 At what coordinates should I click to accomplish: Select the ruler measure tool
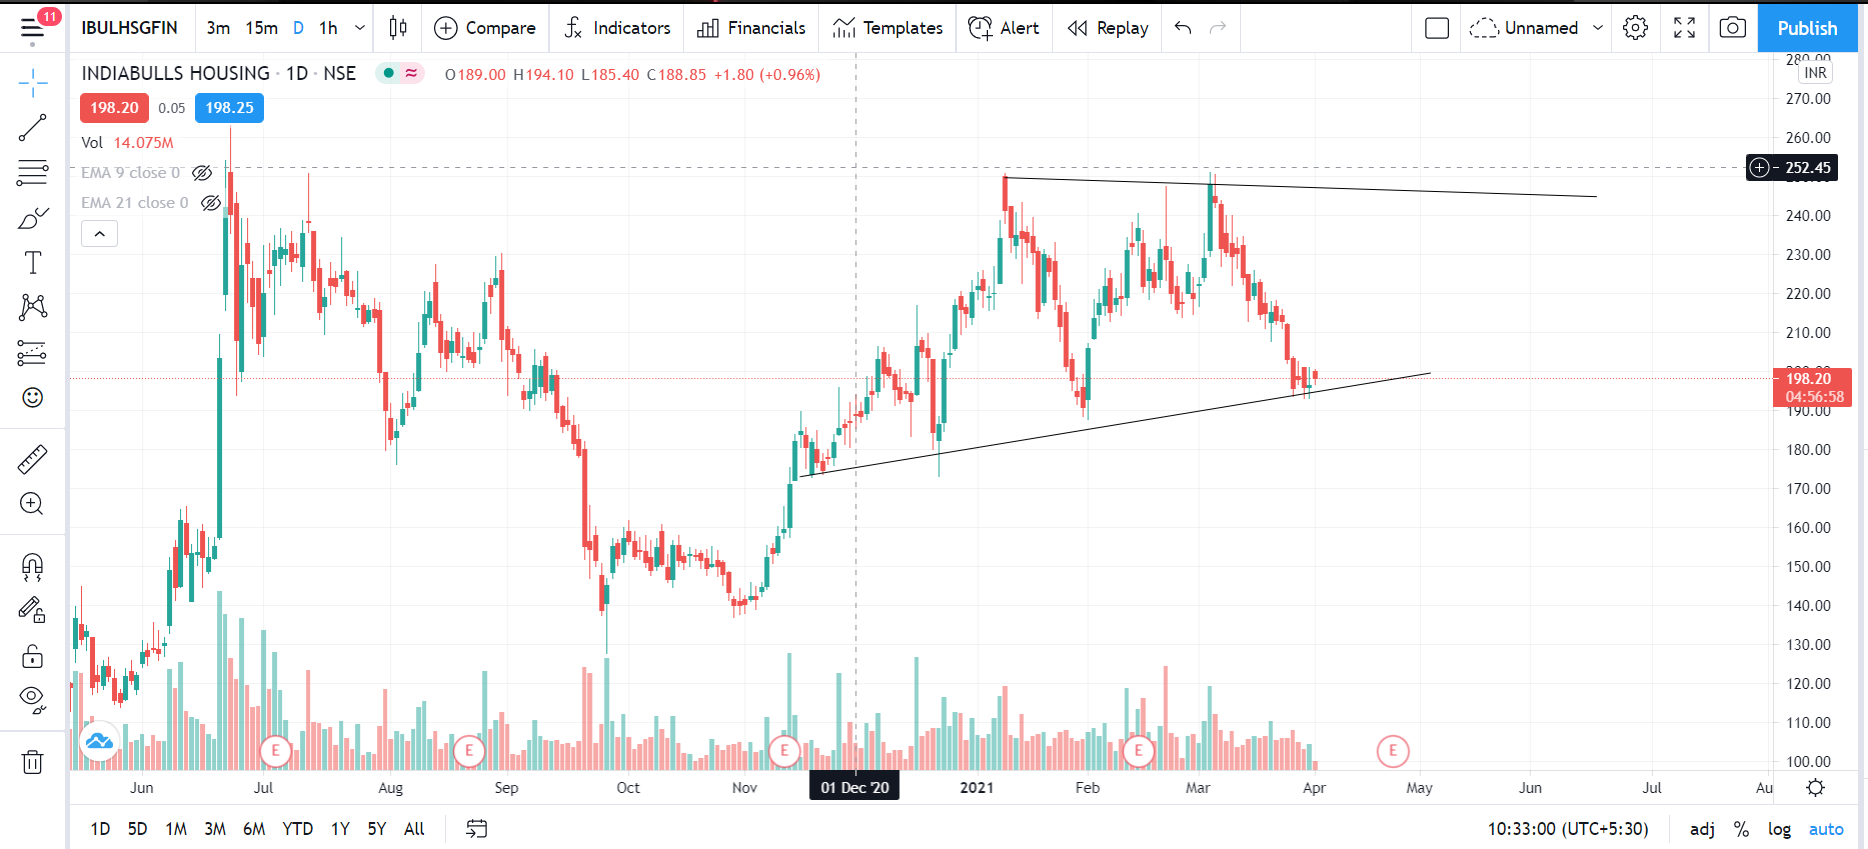(x=33, y=459)
